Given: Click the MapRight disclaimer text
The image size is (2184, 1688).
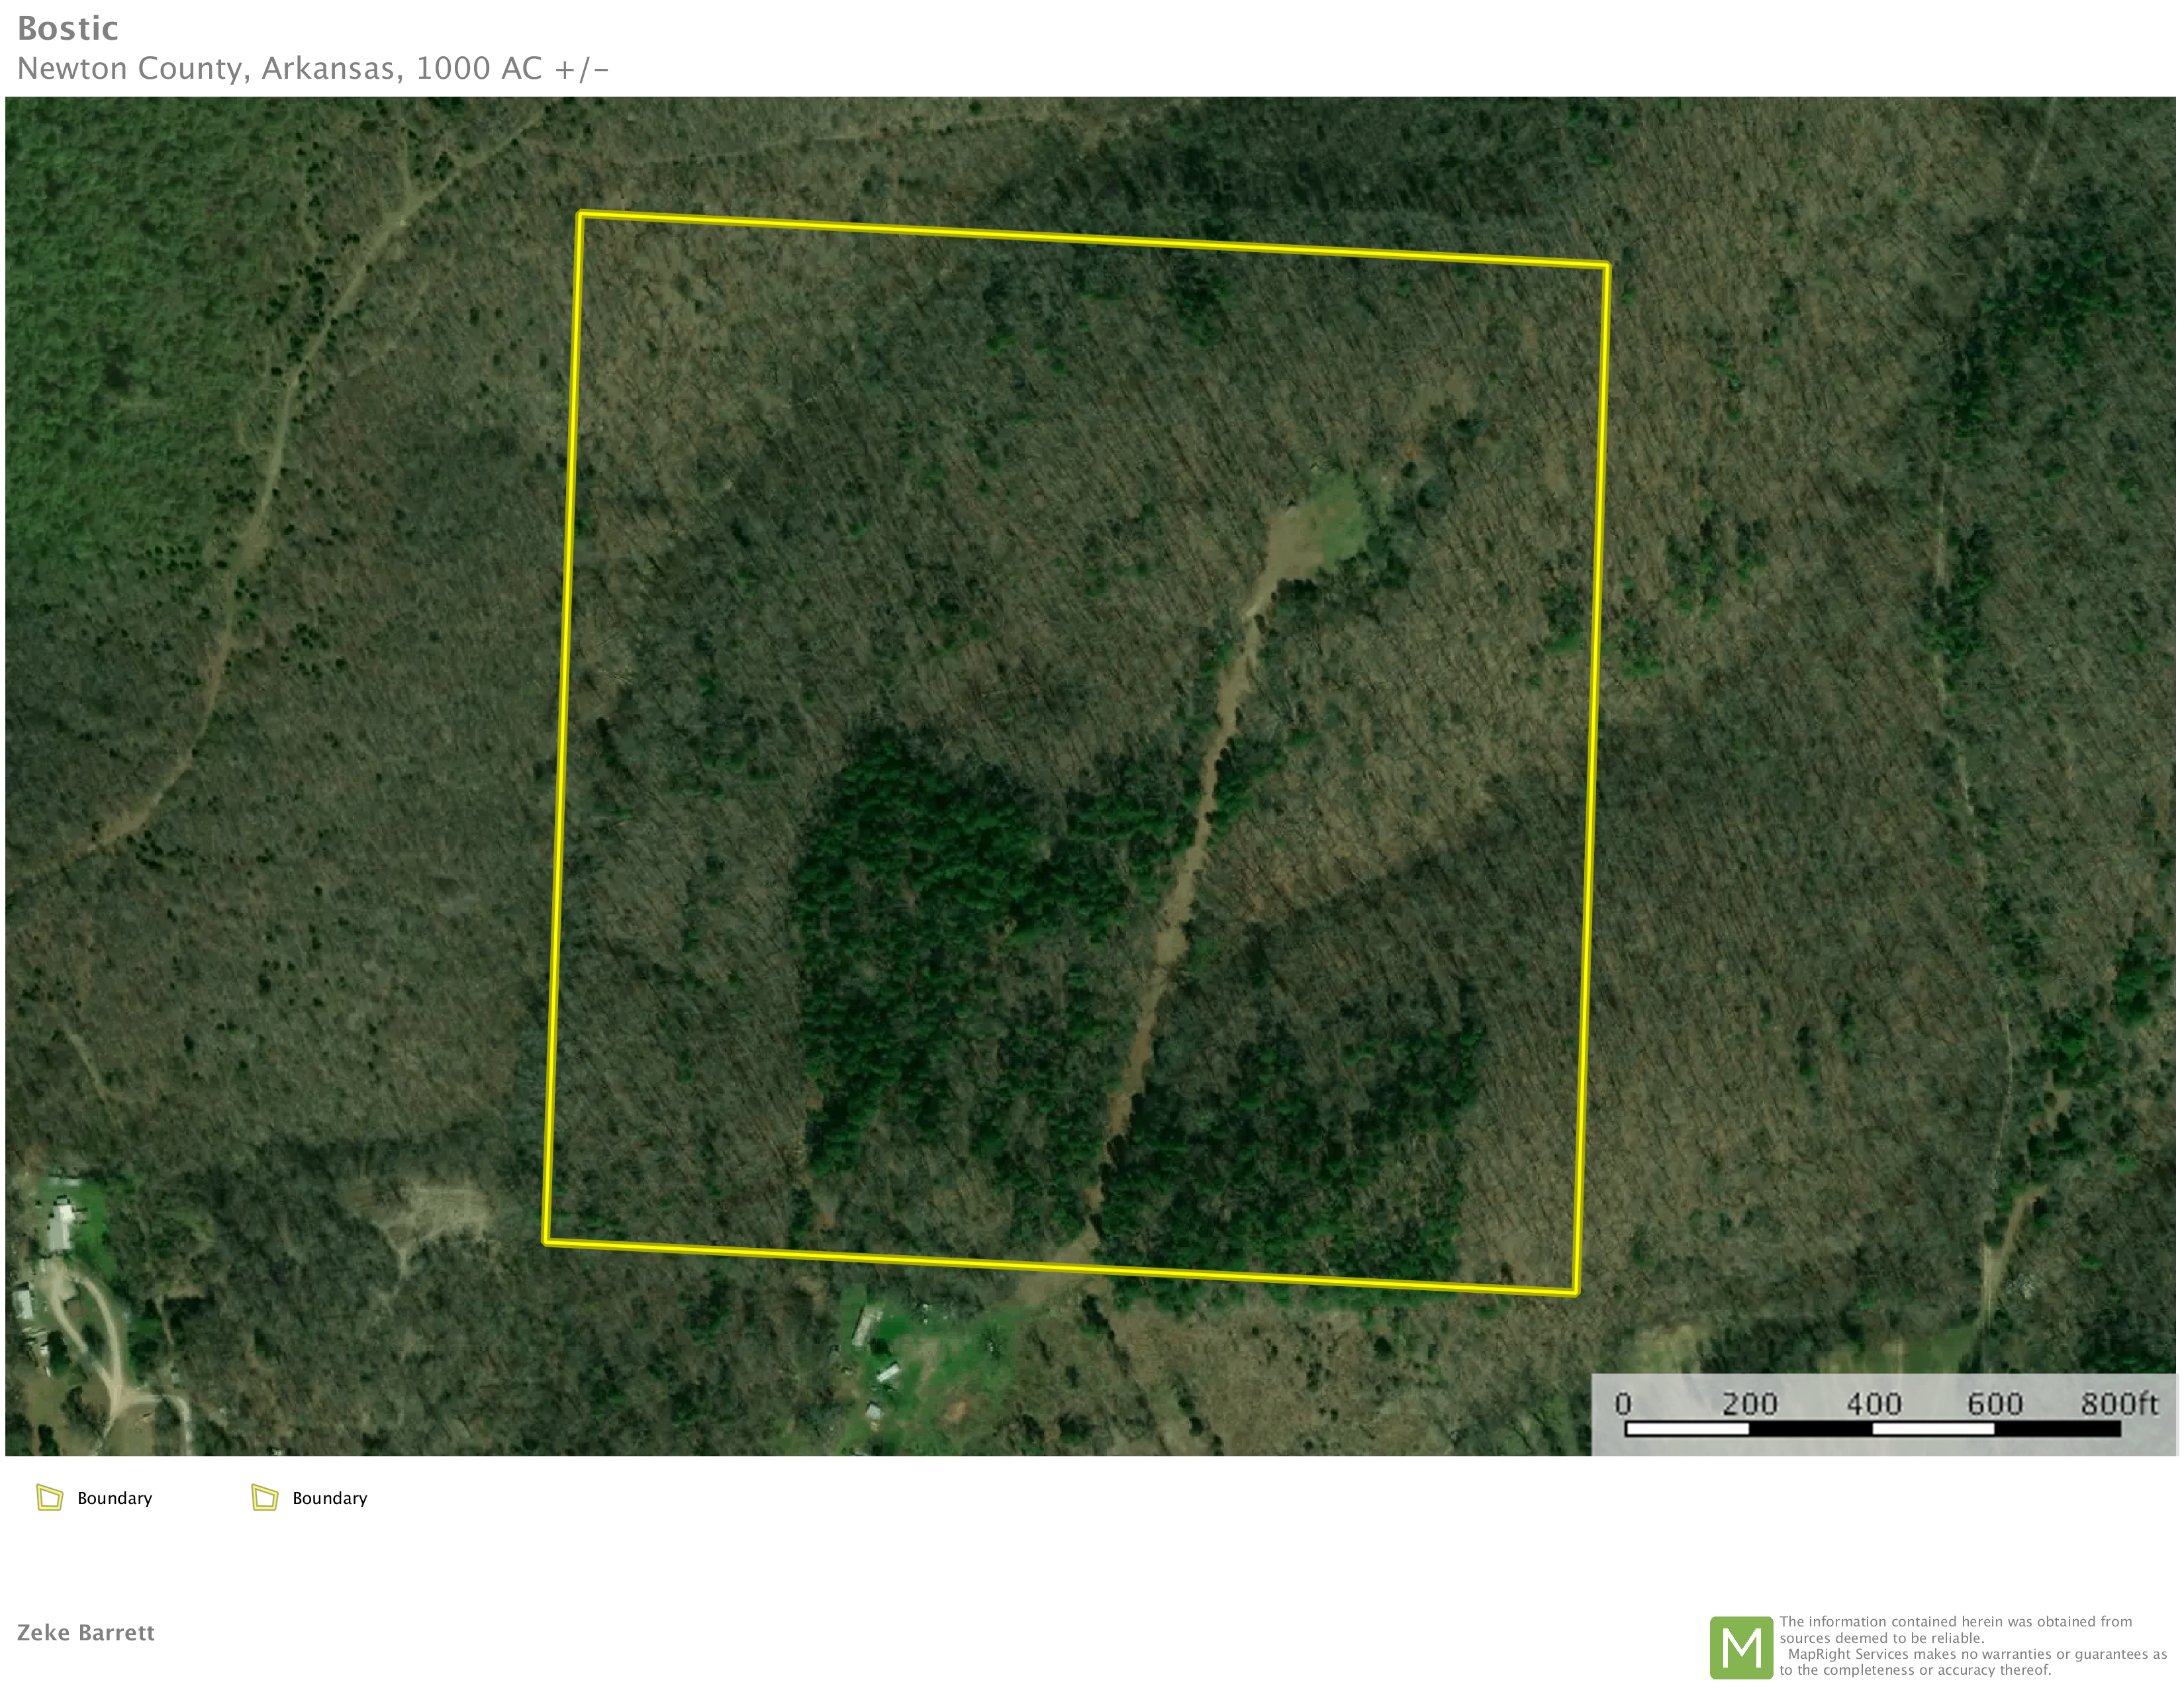Looking at the screenshot, I should point(1970,1646).
